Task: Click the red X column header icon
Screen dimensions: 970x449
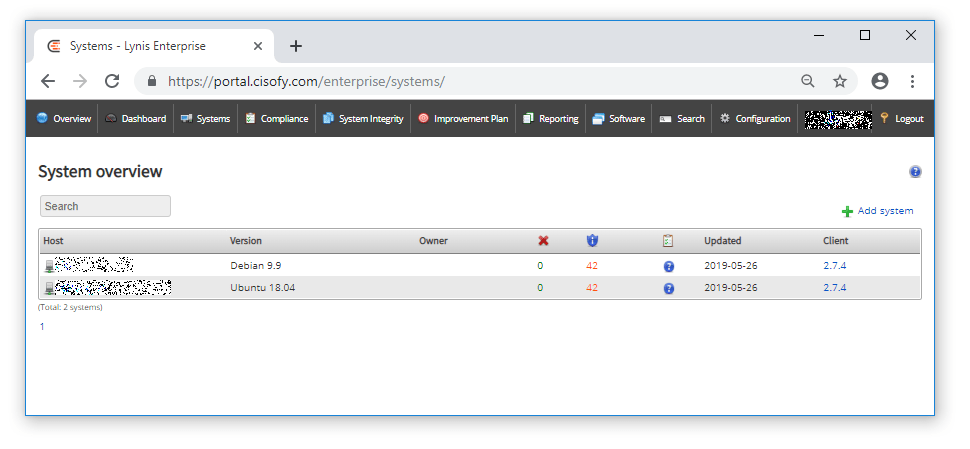Action: click(x=543, y=241)
